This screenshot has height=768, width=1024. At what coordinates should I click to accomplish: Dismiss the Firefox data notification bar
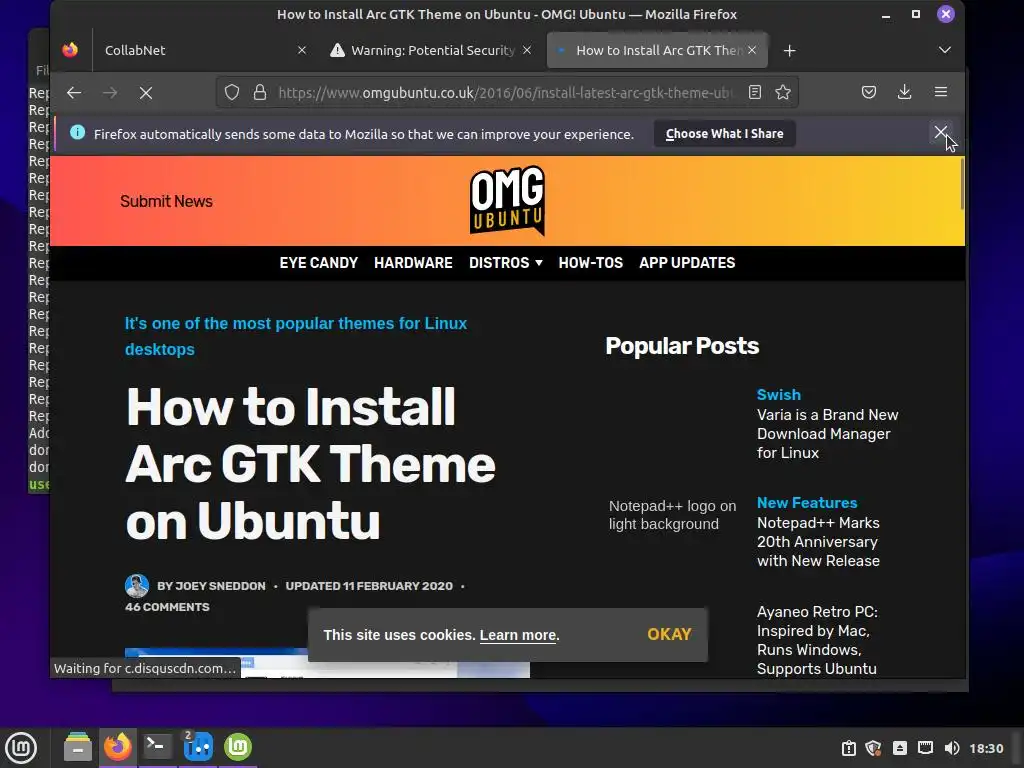pyautogui.click(x=940, y=133)
